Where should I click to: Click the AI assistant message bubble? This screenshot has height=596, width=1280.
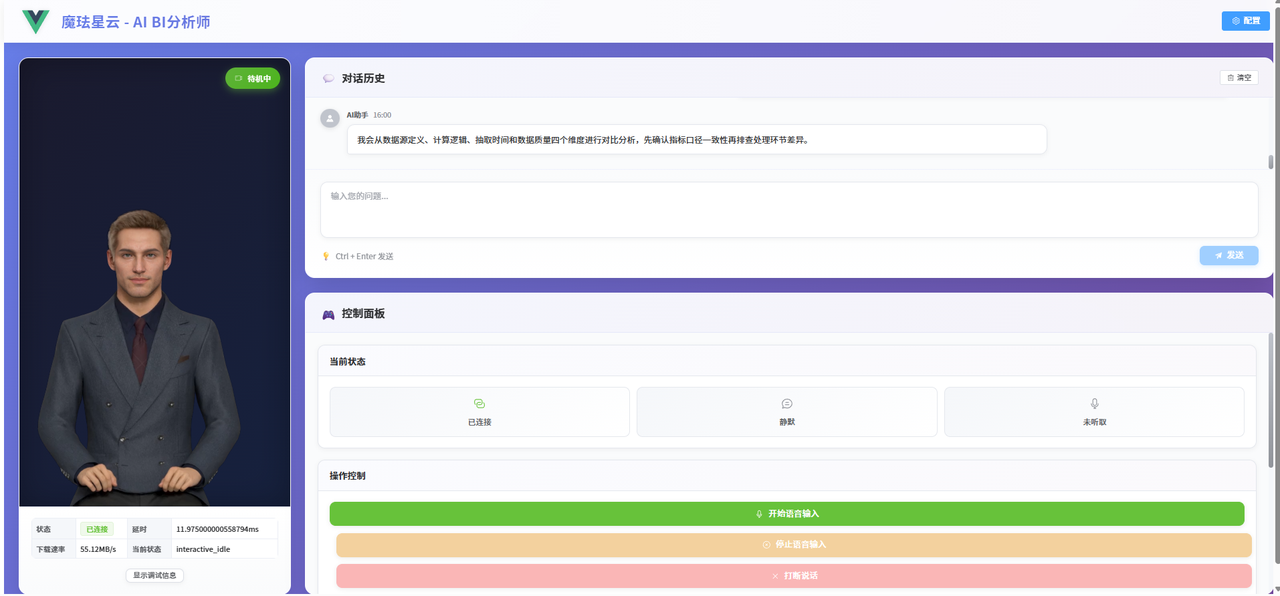point(697,139)
